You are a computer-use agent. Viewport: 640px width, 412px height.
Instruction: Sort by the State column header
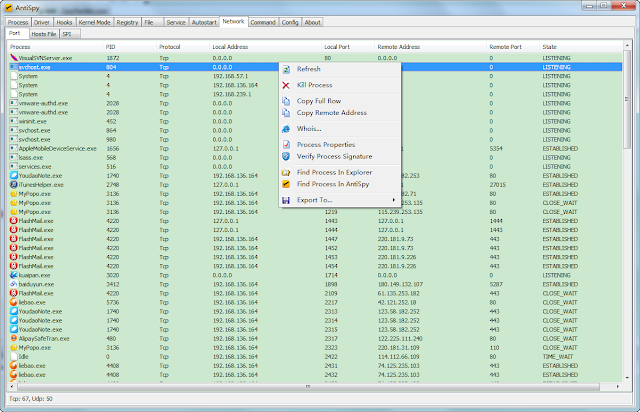click(x=581, y=47)
